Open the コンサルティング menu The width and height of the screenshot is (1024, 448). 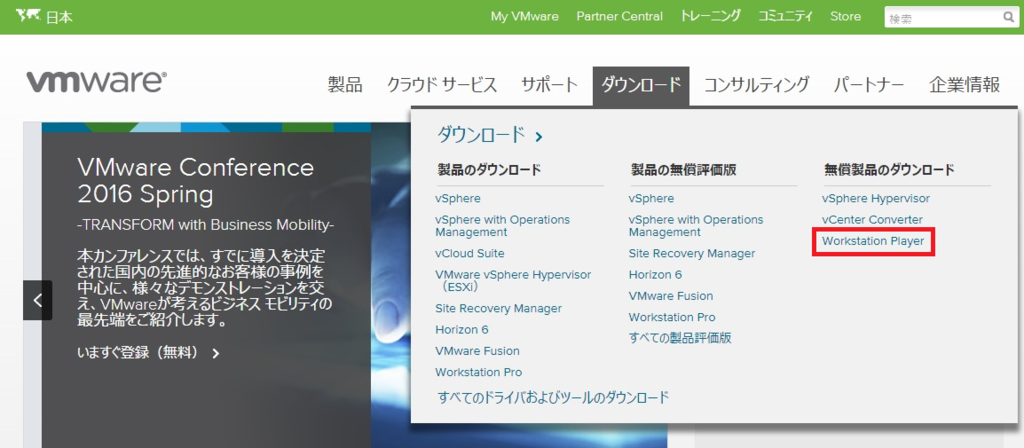pyautogui.click(x=756, y=85)
